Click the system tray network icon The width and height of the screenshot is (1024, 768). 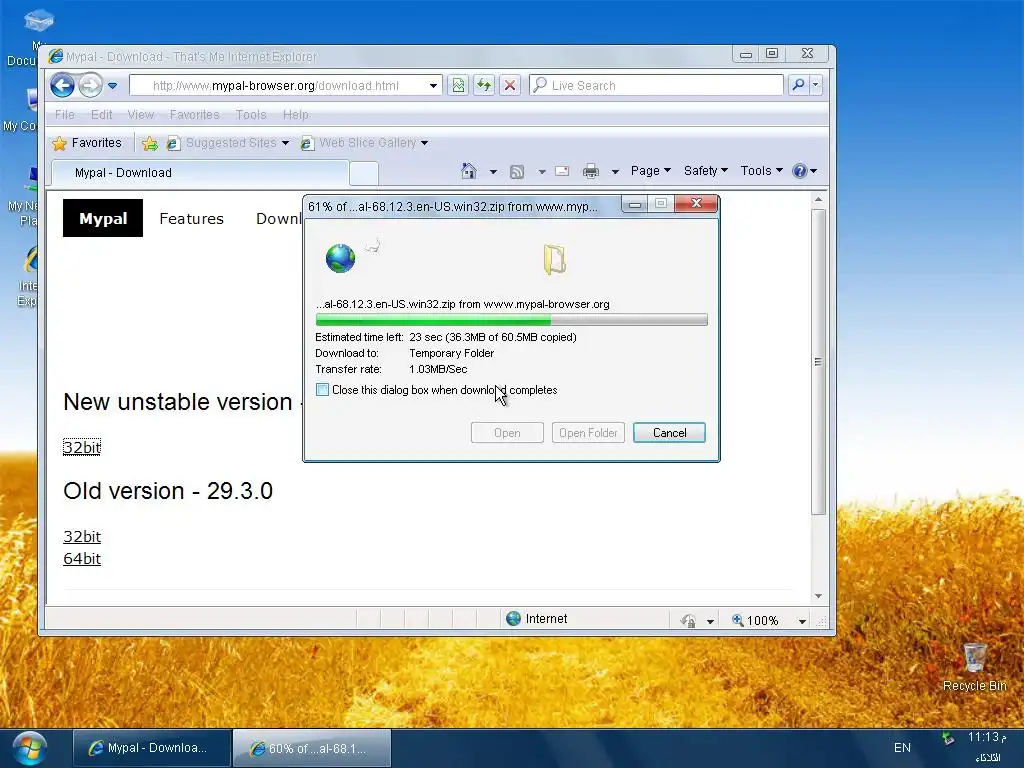click(x=947, y=739)
